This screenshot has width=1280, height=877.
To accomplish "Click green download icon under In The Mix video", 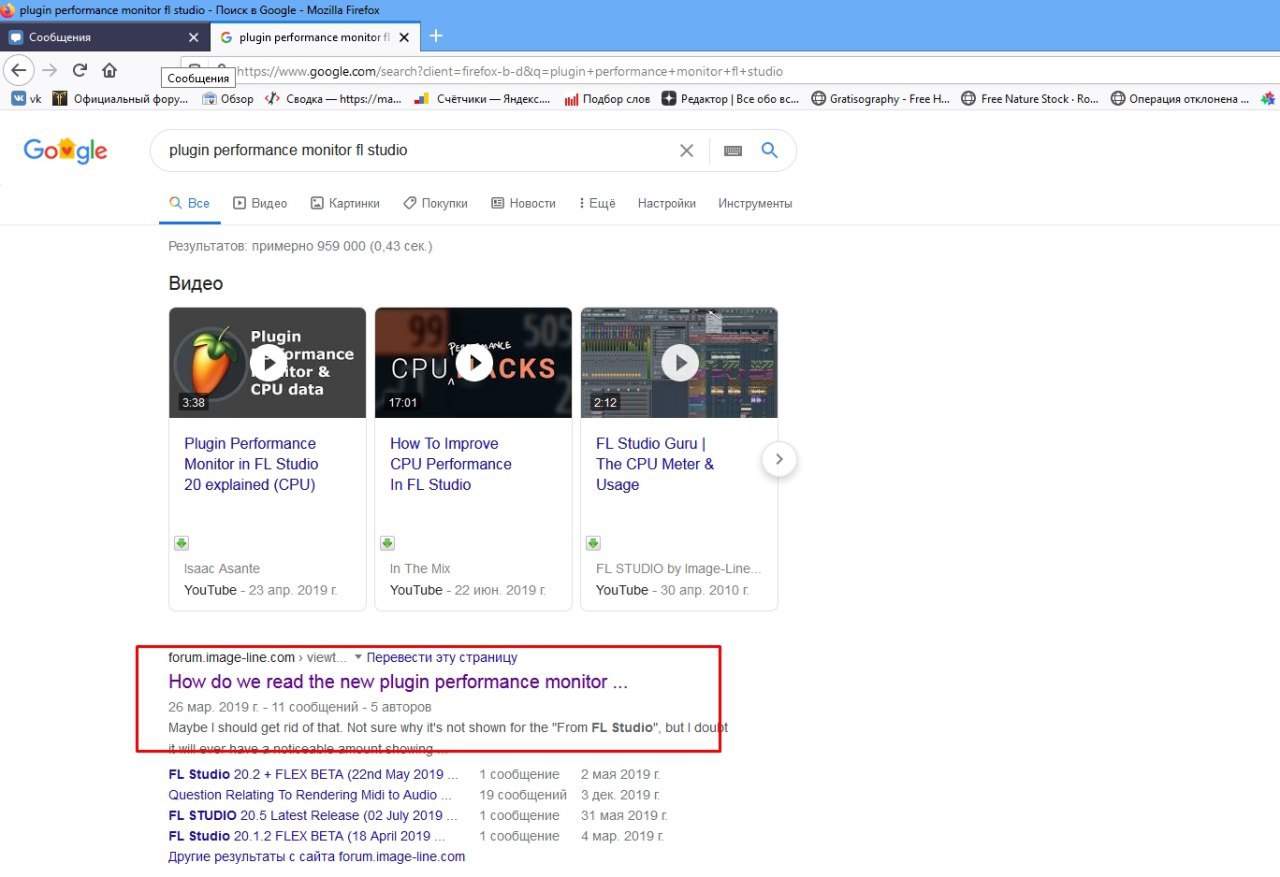I will (387, 544).
